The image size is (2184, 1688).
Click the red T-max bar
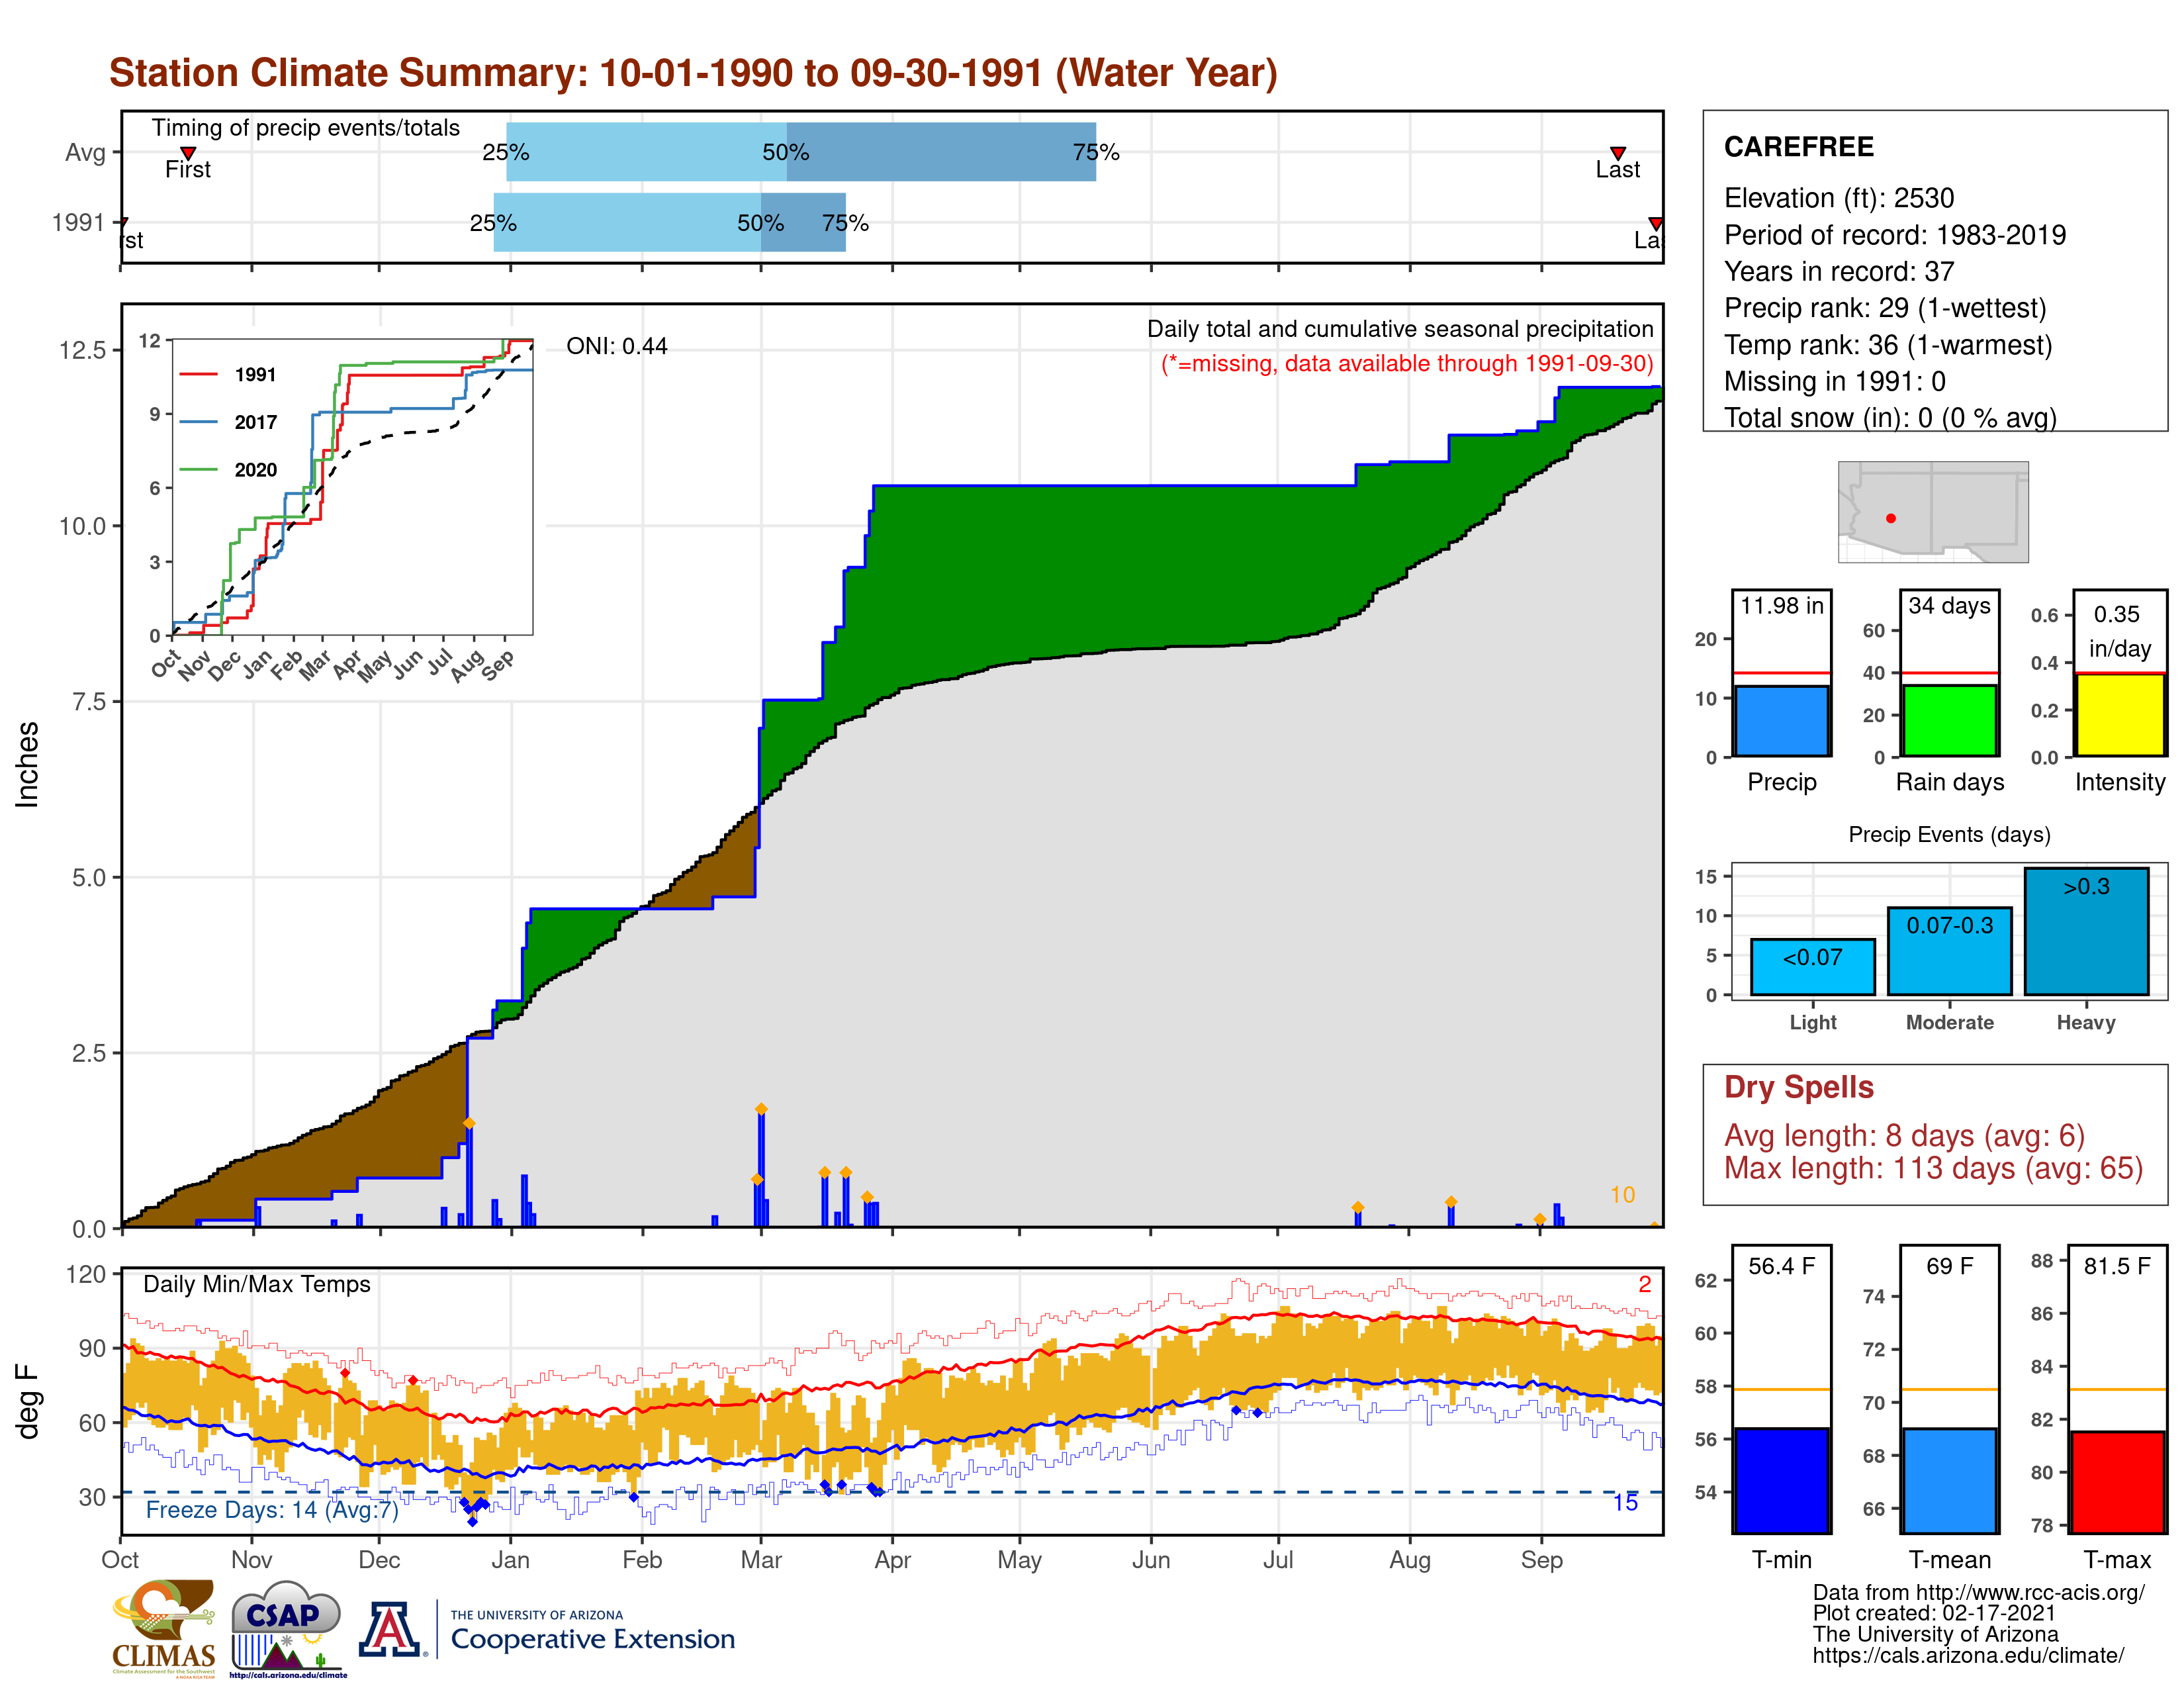point(2117,1482)
